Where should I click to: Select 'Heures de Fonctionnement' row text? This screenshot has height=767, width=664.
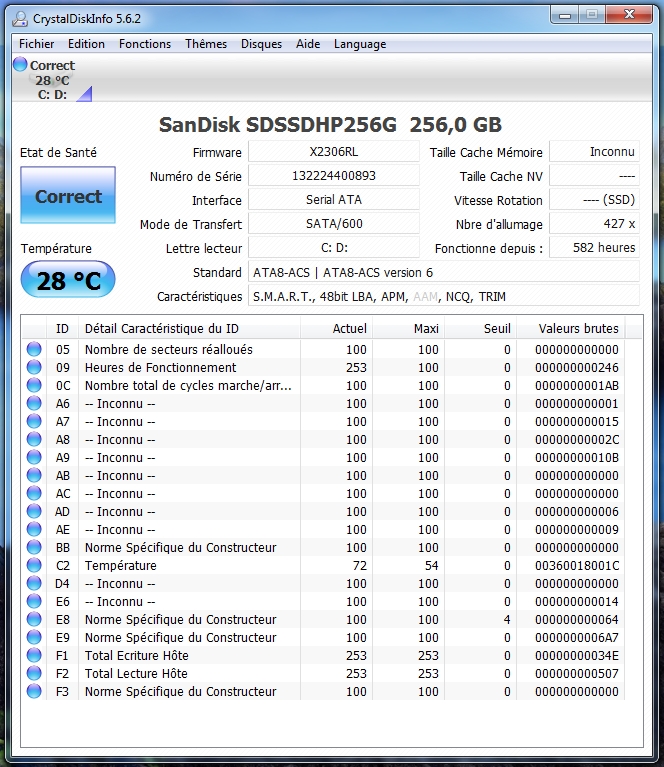coord(160,367)
